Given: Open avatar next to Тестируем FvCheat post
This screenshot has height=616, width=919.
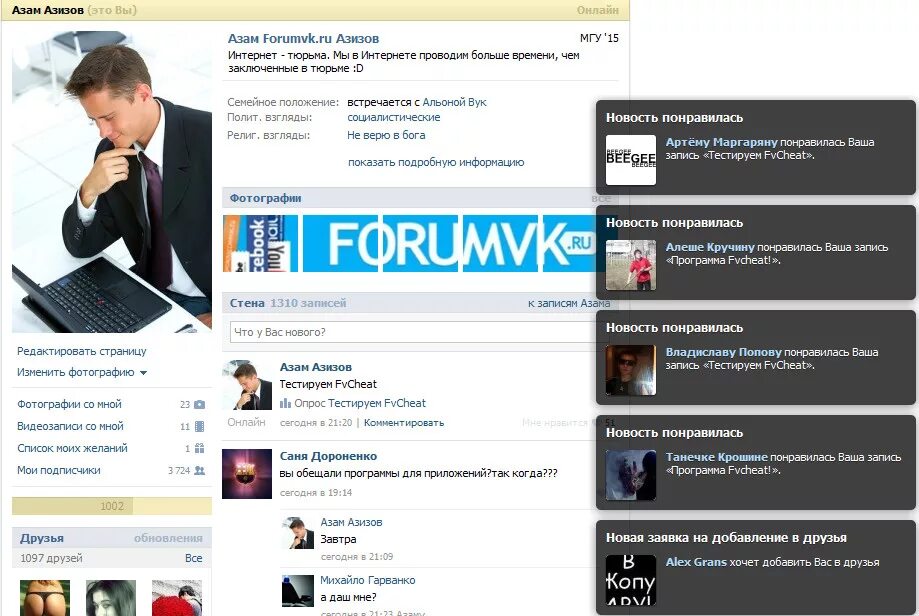Looking at the screenshot, I should tap(247, 384).
